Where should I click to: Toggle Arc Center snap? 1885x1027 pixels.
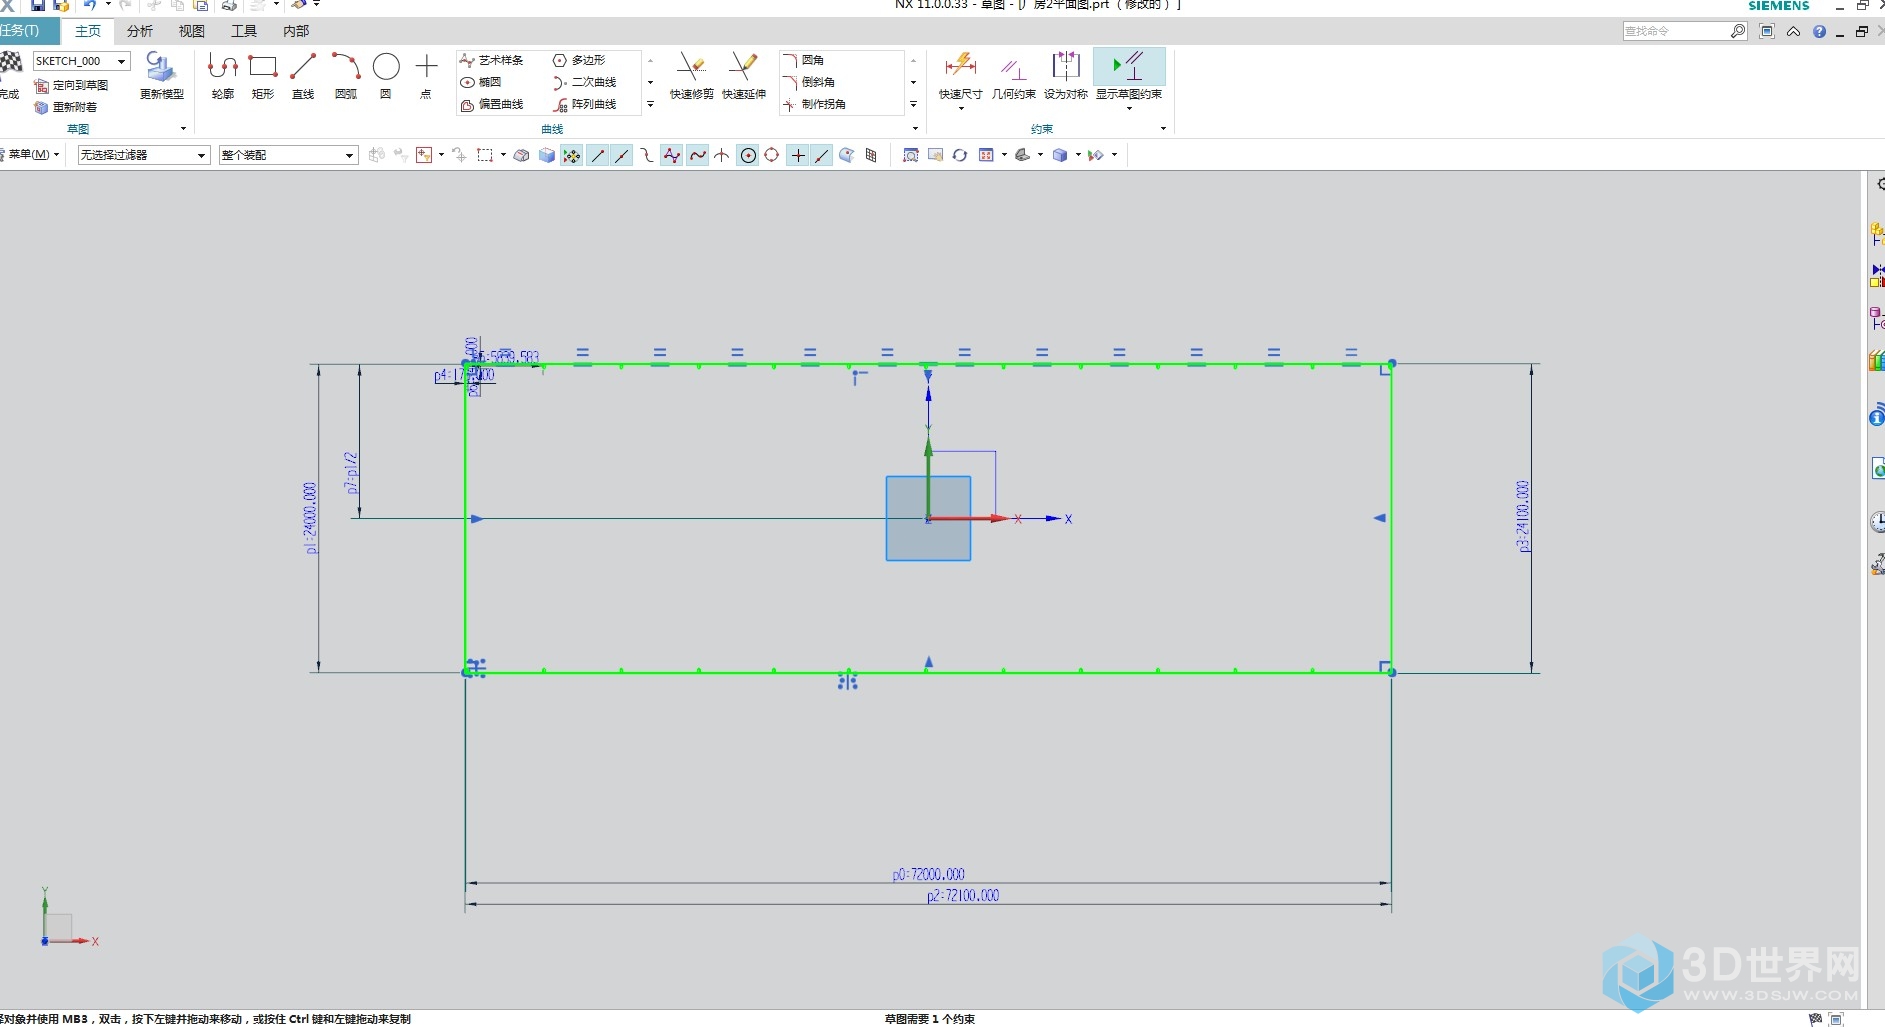click(x=748, y=155)
